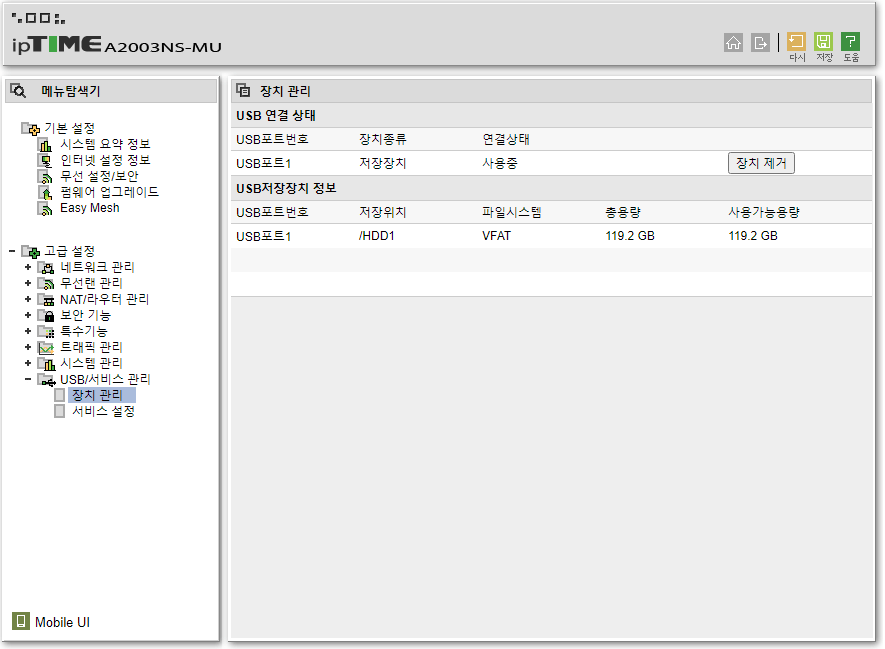Click the USB 연결 상태 section title
885x649 pixels.
(275, 115)
